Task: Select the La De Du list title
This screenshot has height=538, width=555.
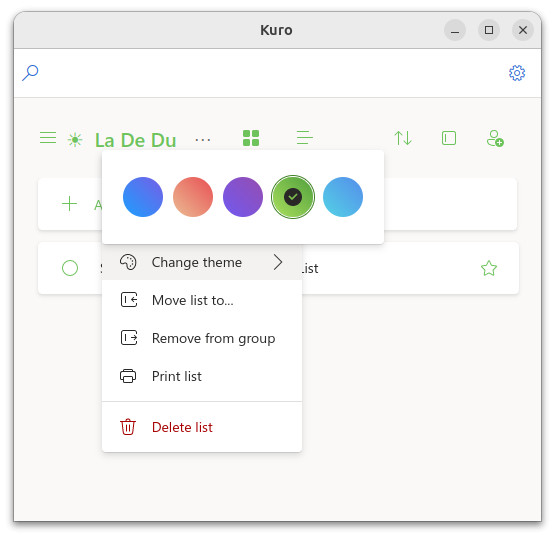Action: (136, 140)
